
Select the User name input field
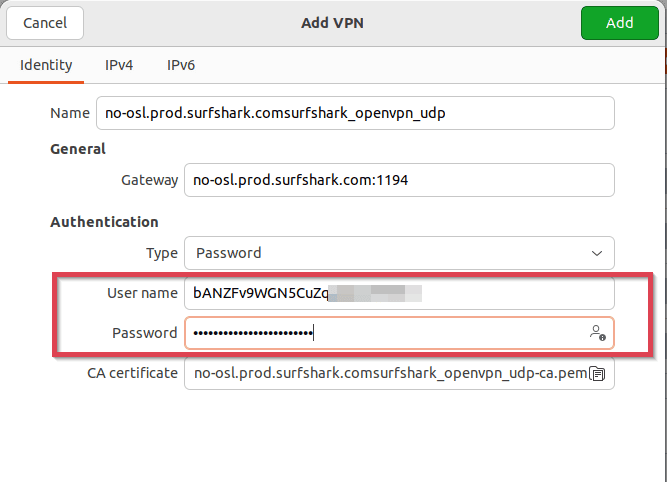tap(398, 293)
